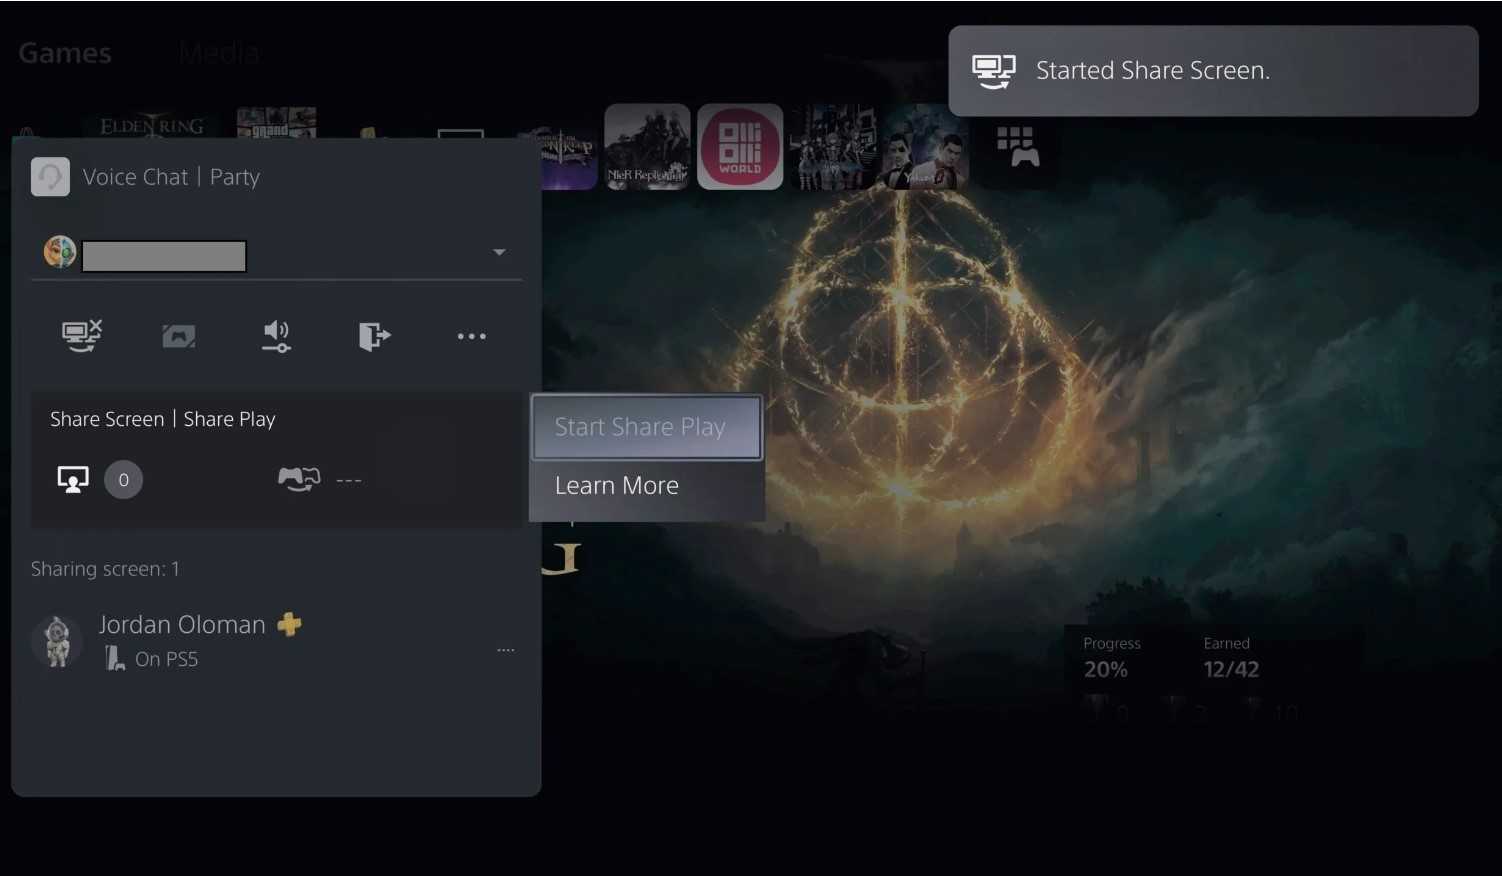This screenshot has height=876, width=1502.
Task: Select the Jordan Oloman name
Action: [x=182, y=625]
